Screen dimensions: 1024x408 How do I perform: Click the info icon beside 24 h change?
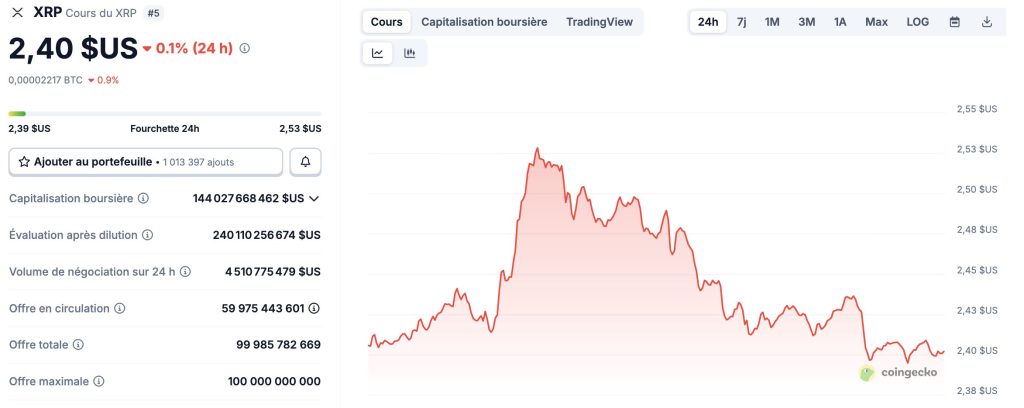pos(245,48)
